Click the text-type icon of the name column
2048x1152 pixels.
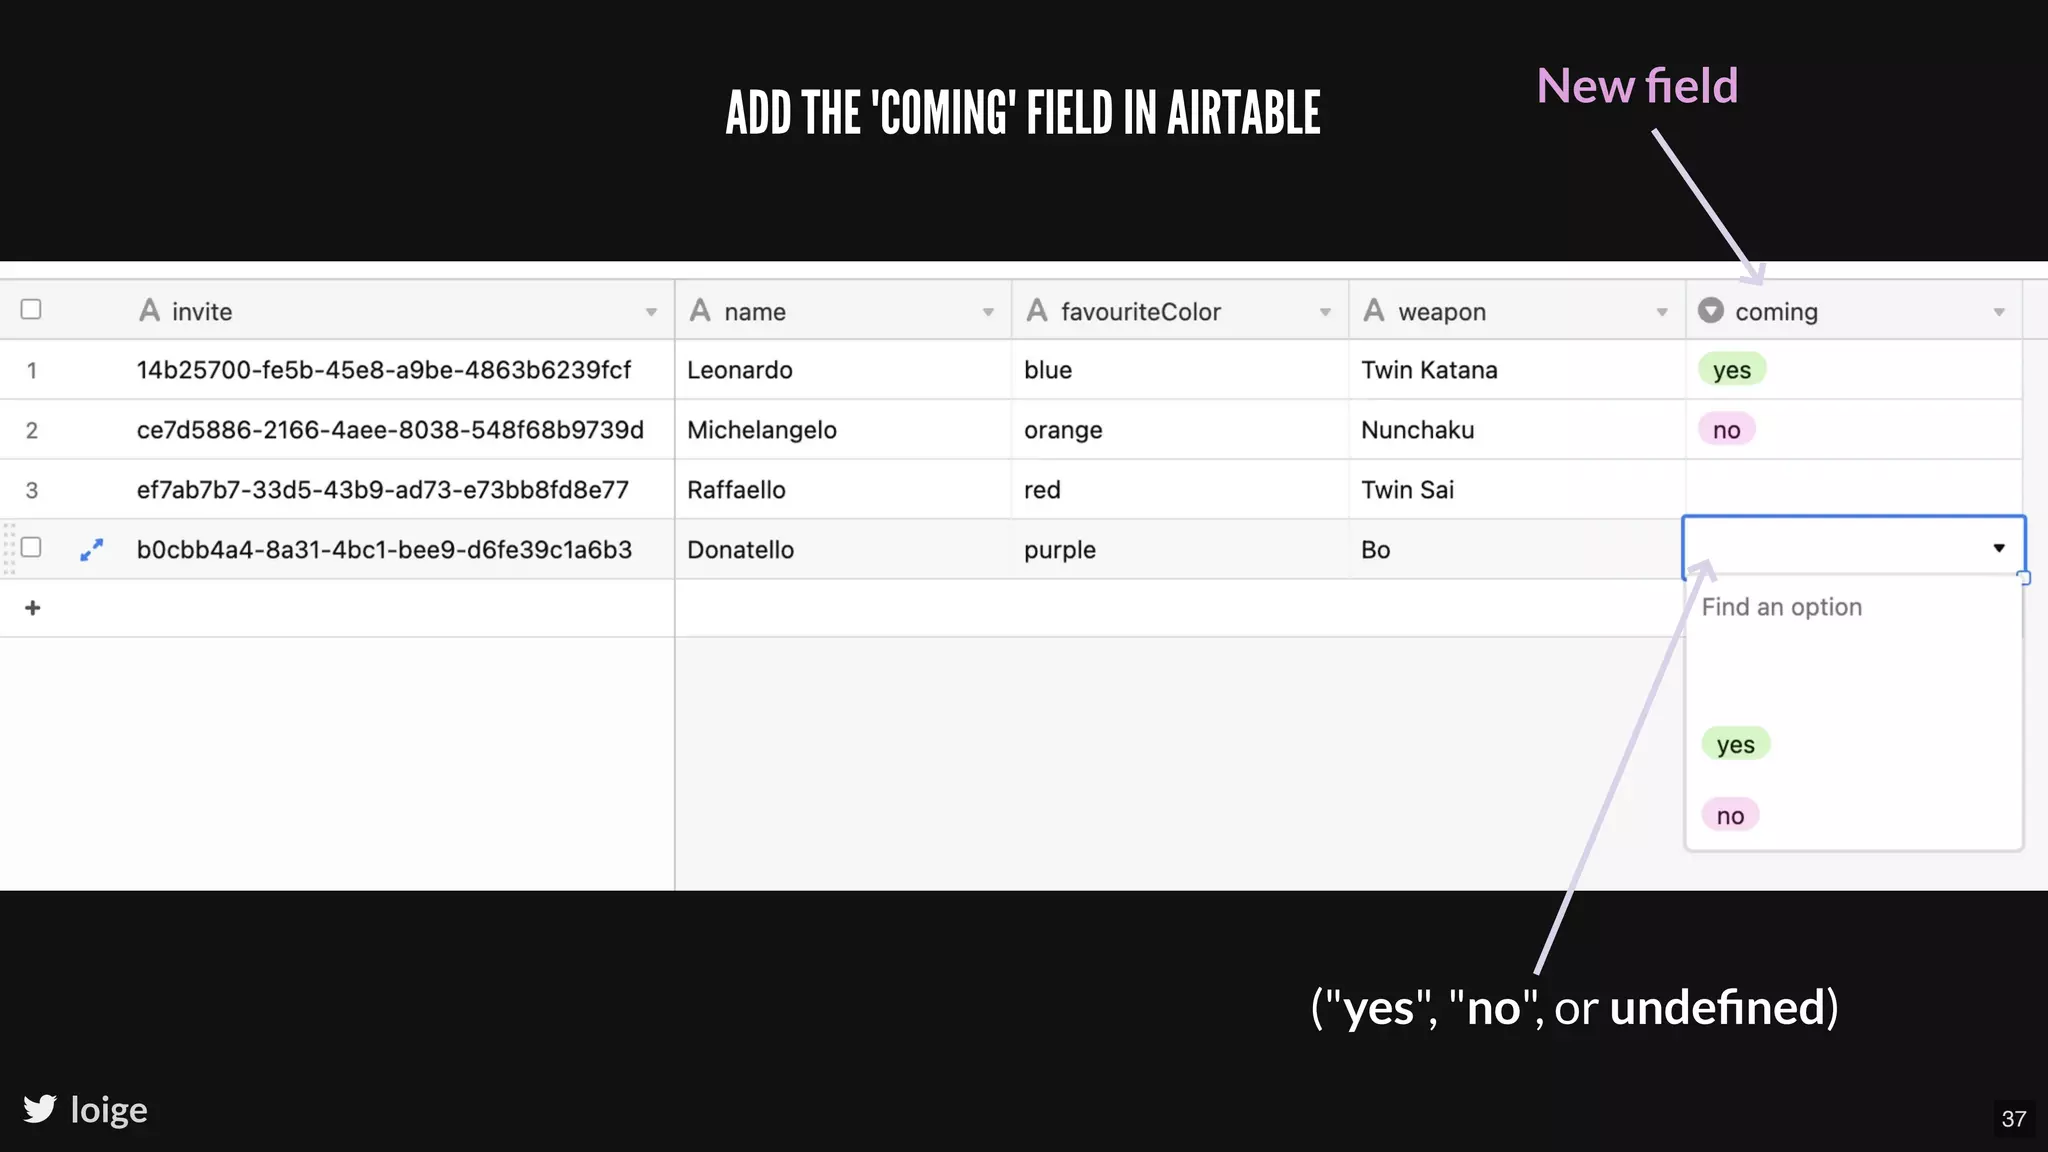pos(700,310)
